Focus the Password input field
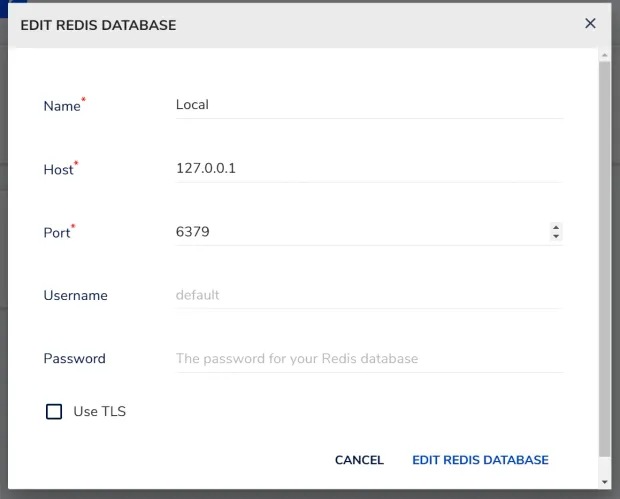Screen dimensions: 620x499 pos(368,358)
